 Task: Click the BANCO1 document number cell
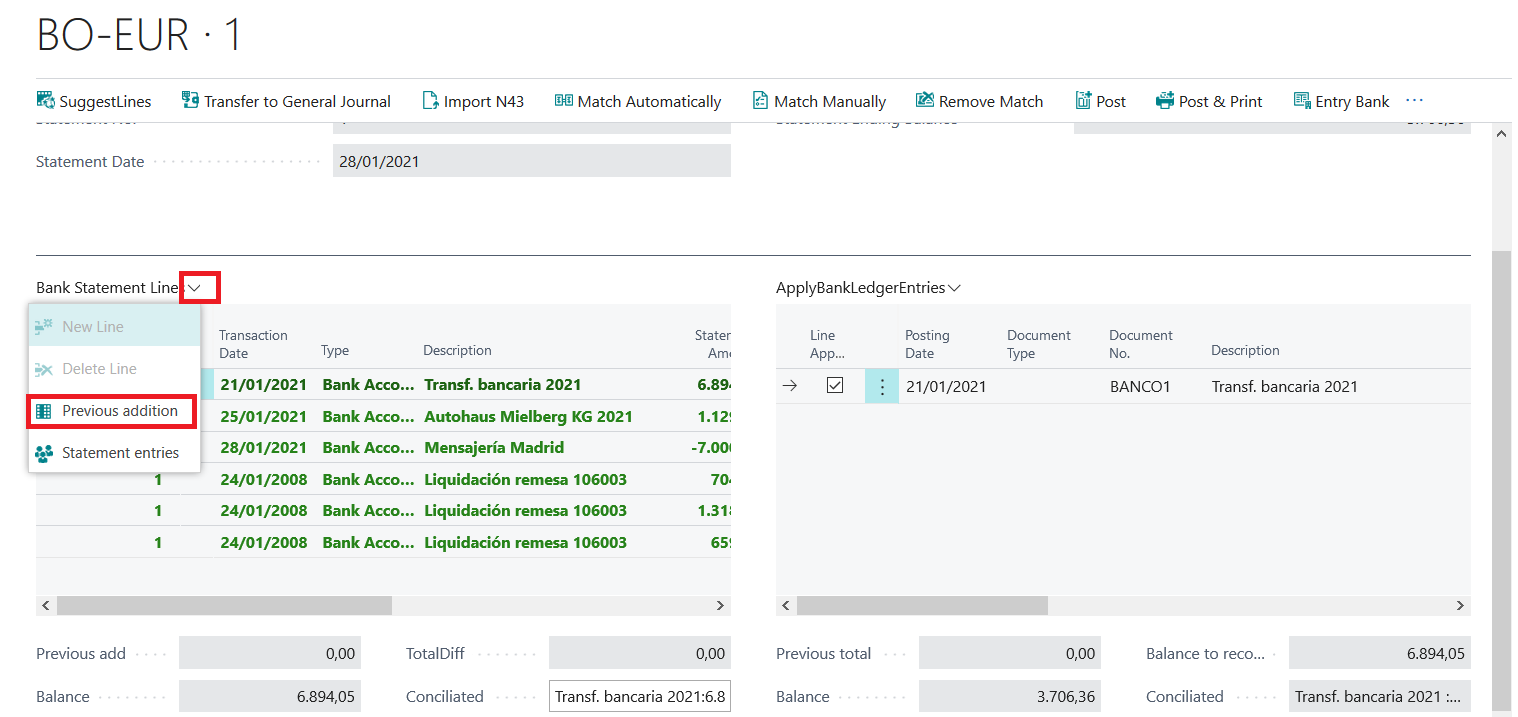click(1140, 386)
